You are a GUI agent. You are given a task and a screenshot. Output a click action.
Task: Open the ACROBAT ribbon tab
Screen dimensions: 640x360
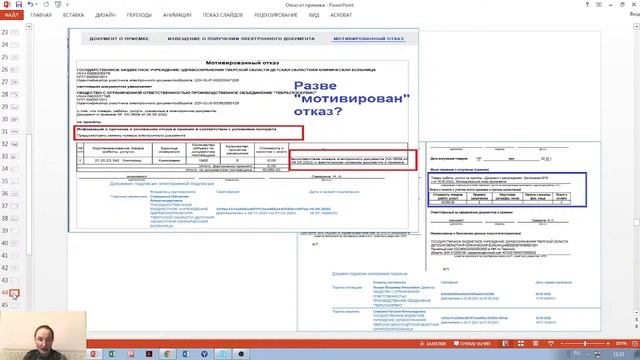(341, 15)
